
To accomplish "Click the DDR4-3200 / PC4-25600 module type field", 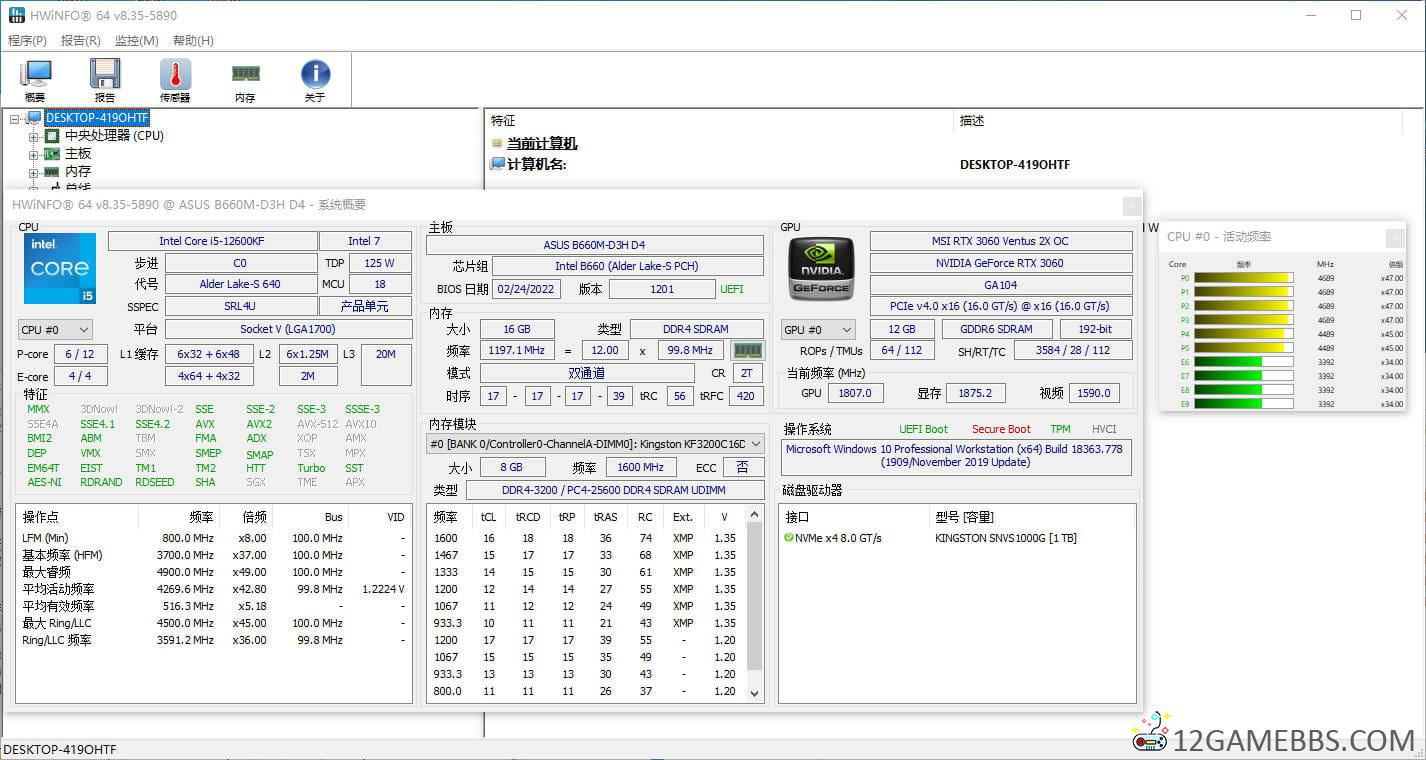I will pyautogui.click(x=614, y=490).
